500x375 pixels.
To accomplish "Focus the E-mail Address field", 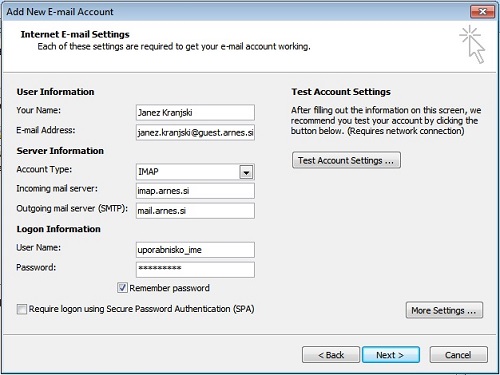I will tap(195, 132).
